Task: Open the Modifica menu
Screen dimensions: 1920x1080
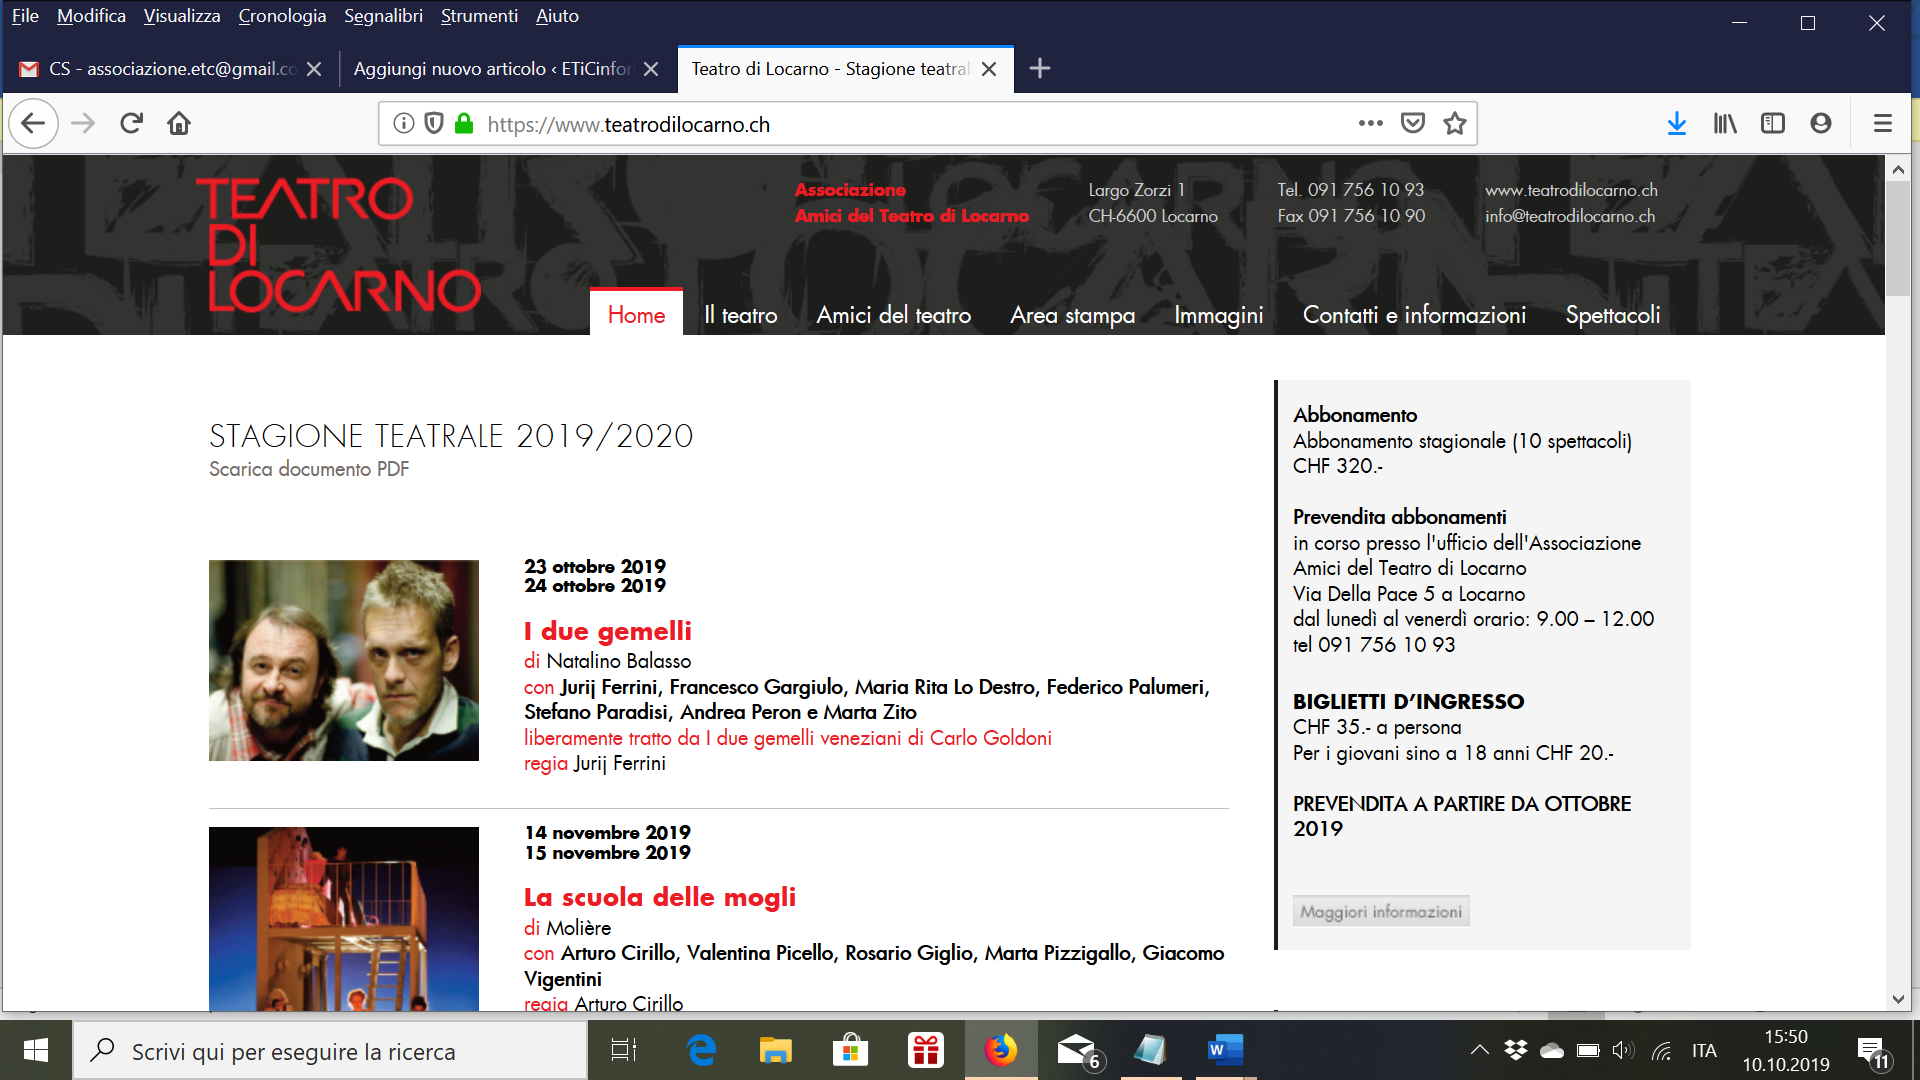Action: coord(91,16)
